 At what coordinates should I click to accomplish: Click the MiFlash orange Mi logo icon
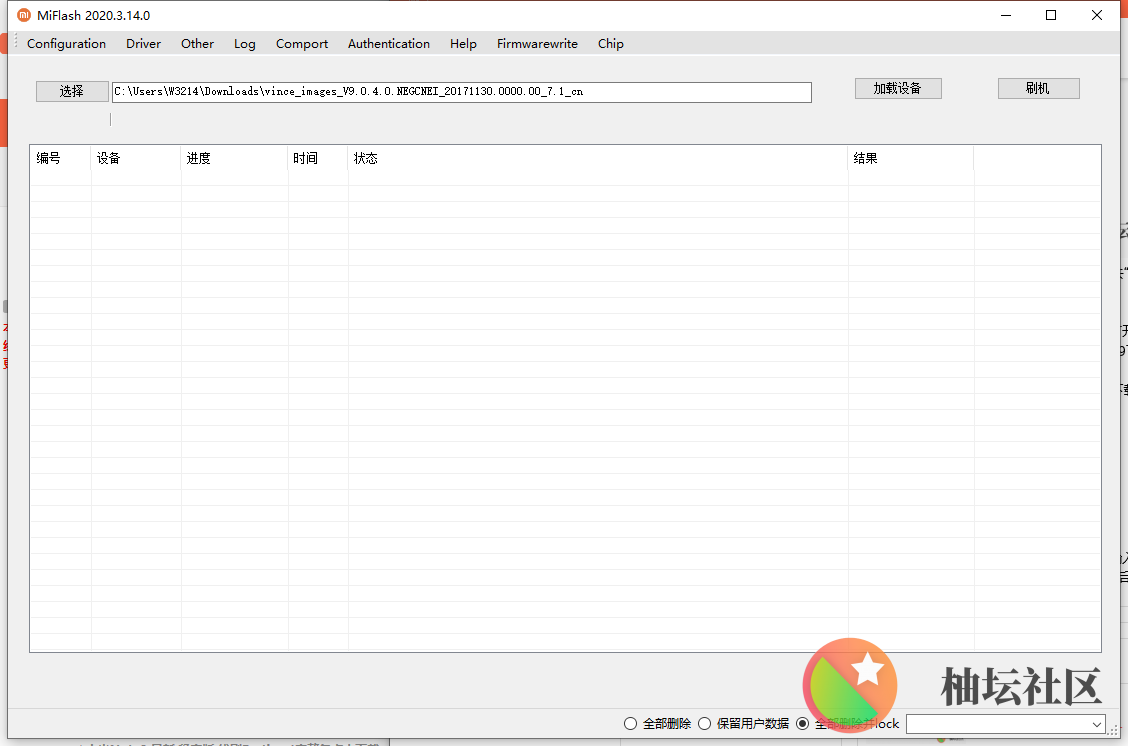[x=24, y=15]
